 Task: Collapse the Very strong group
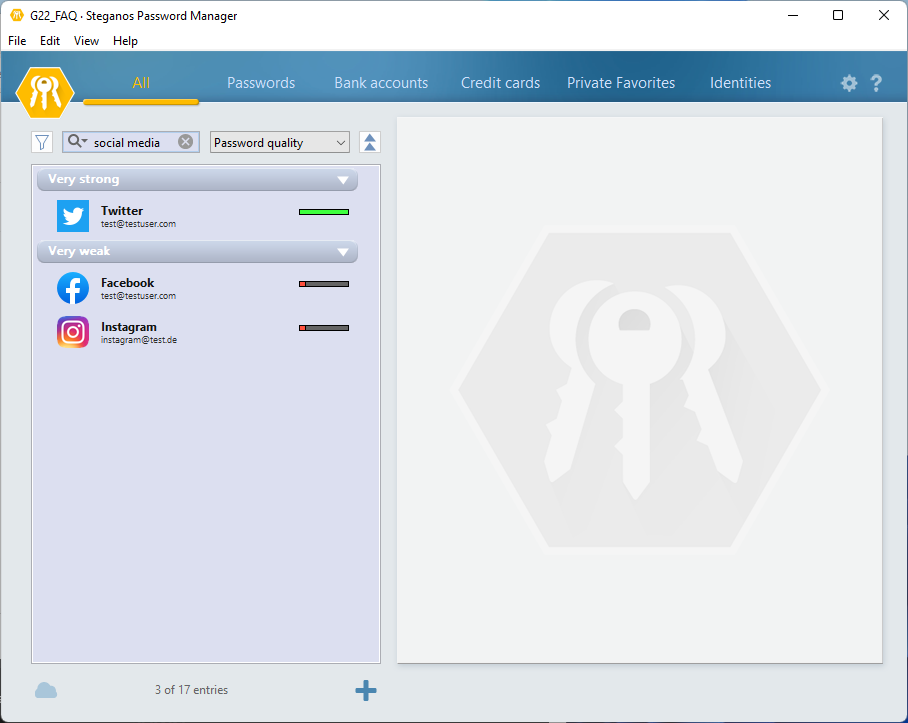click(343, 180)
